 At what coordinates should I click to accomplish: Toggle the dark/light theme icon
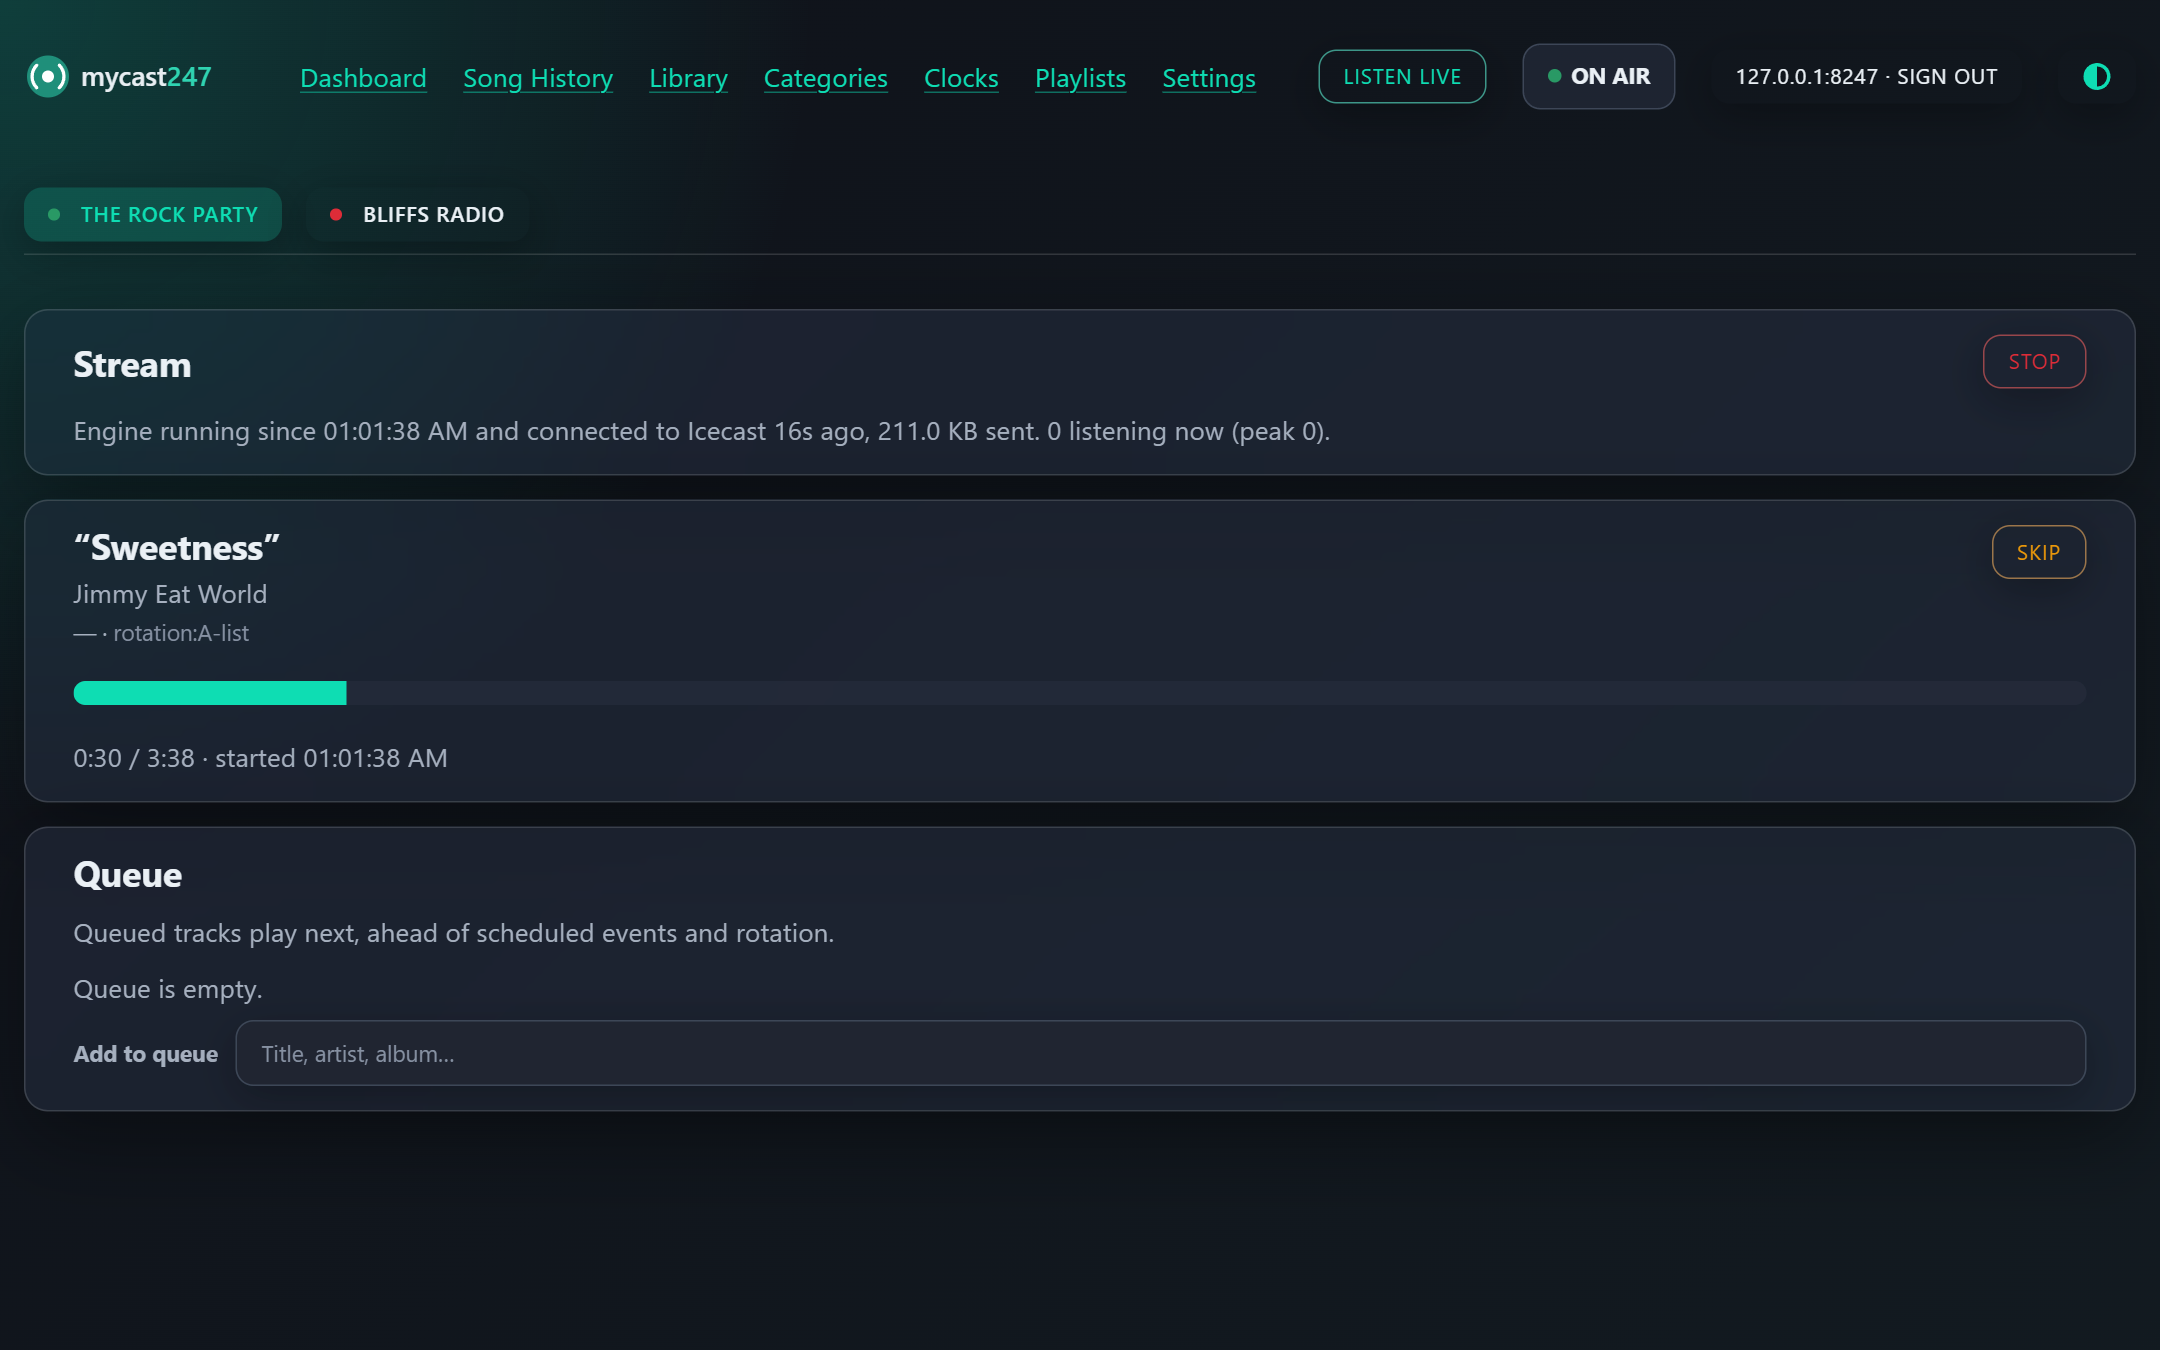2096,77
